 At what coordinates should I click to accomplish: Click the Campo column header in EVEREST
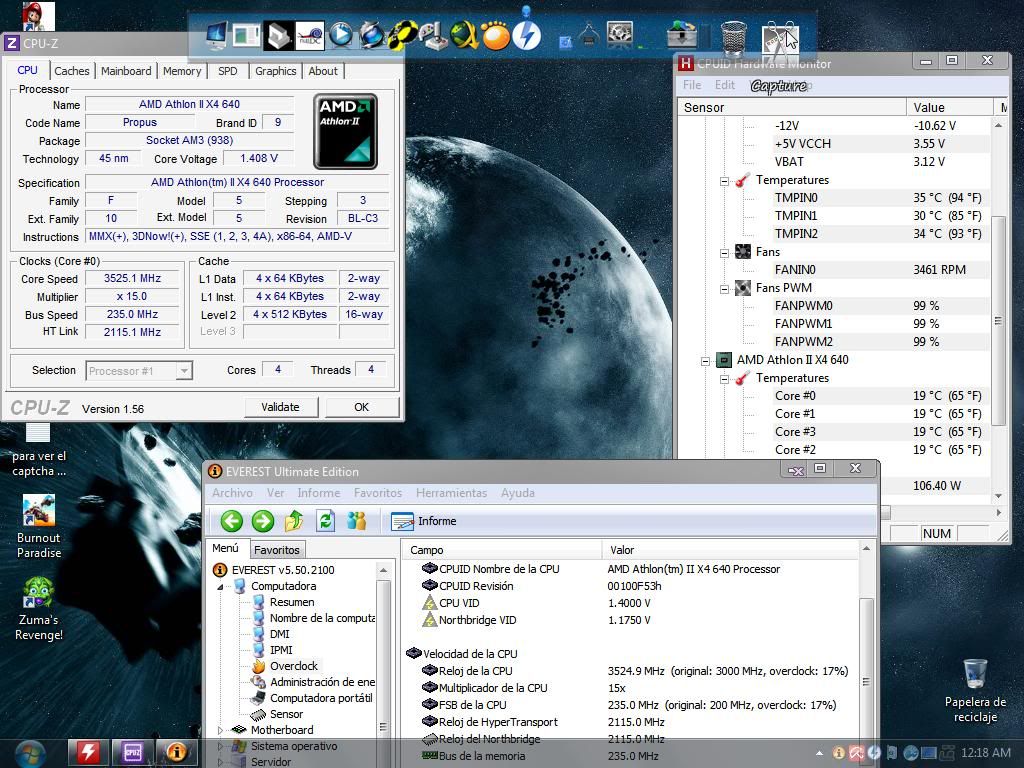502,550
